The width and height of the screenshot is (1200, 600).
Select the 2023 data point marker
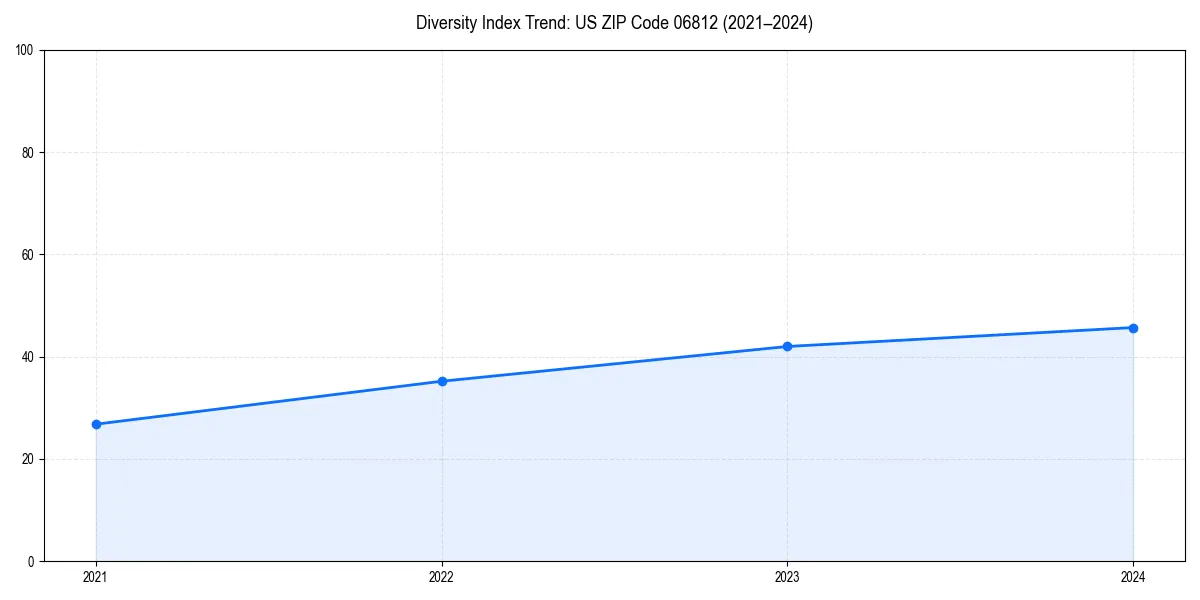pyautogui.click(x=787, y=346)
